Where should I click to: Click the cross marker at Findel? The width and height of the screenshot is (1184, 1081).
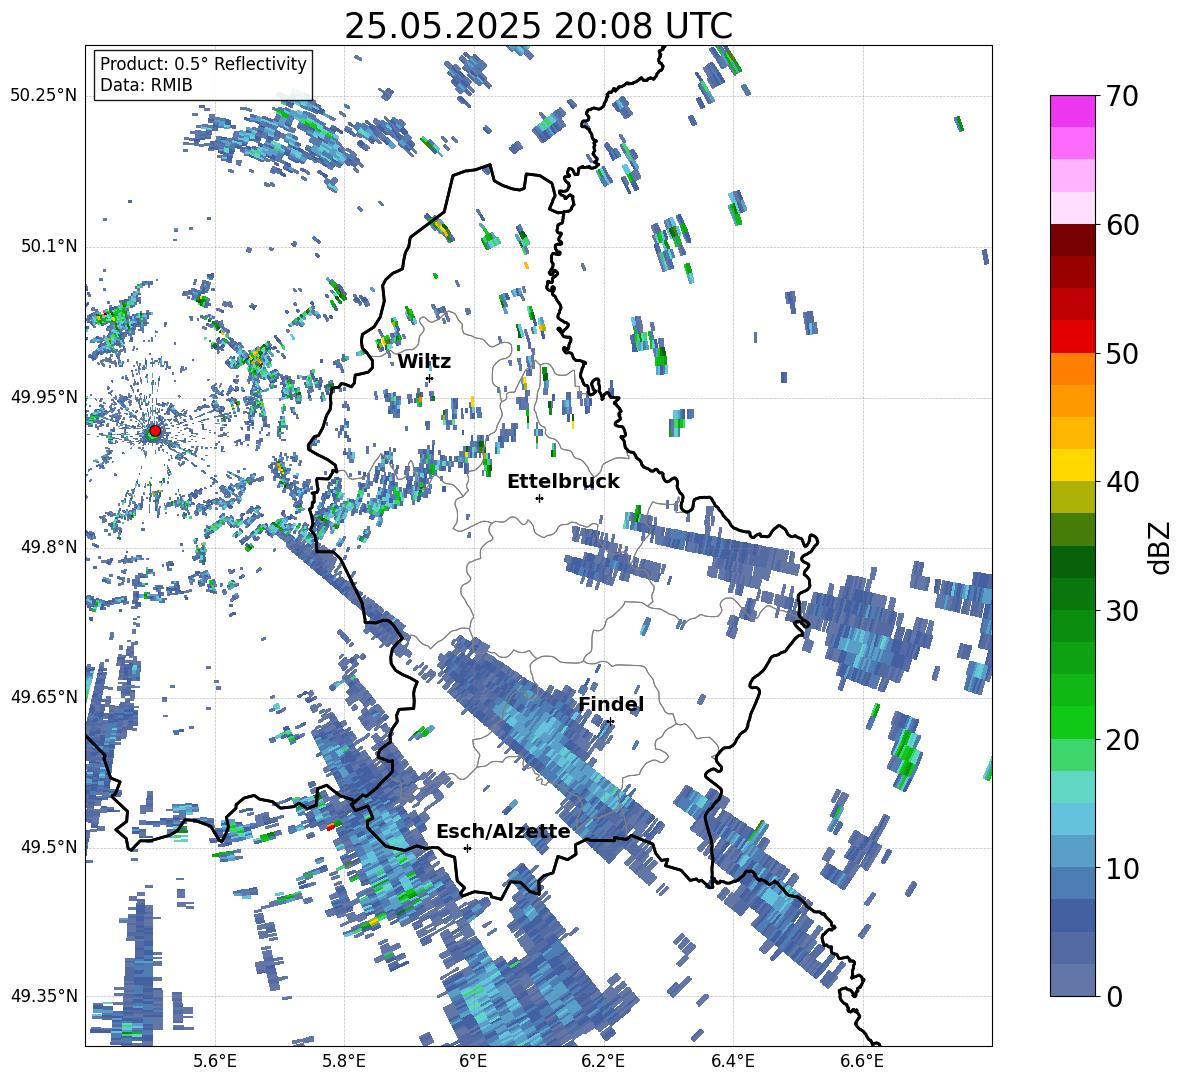click(x=610, y=722)
